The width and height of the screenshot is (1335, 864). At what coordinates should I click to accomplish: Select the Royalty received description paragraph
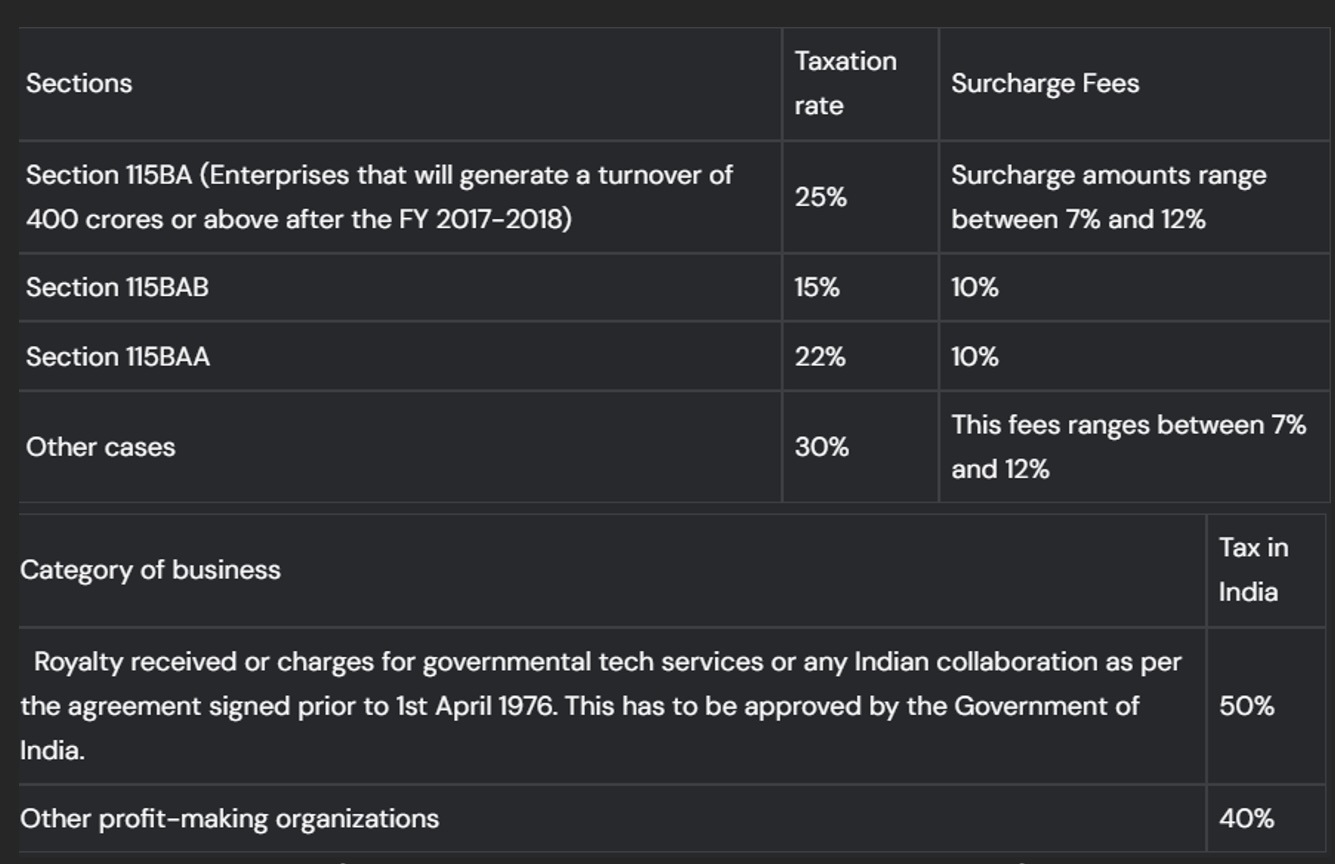[600, 706]
